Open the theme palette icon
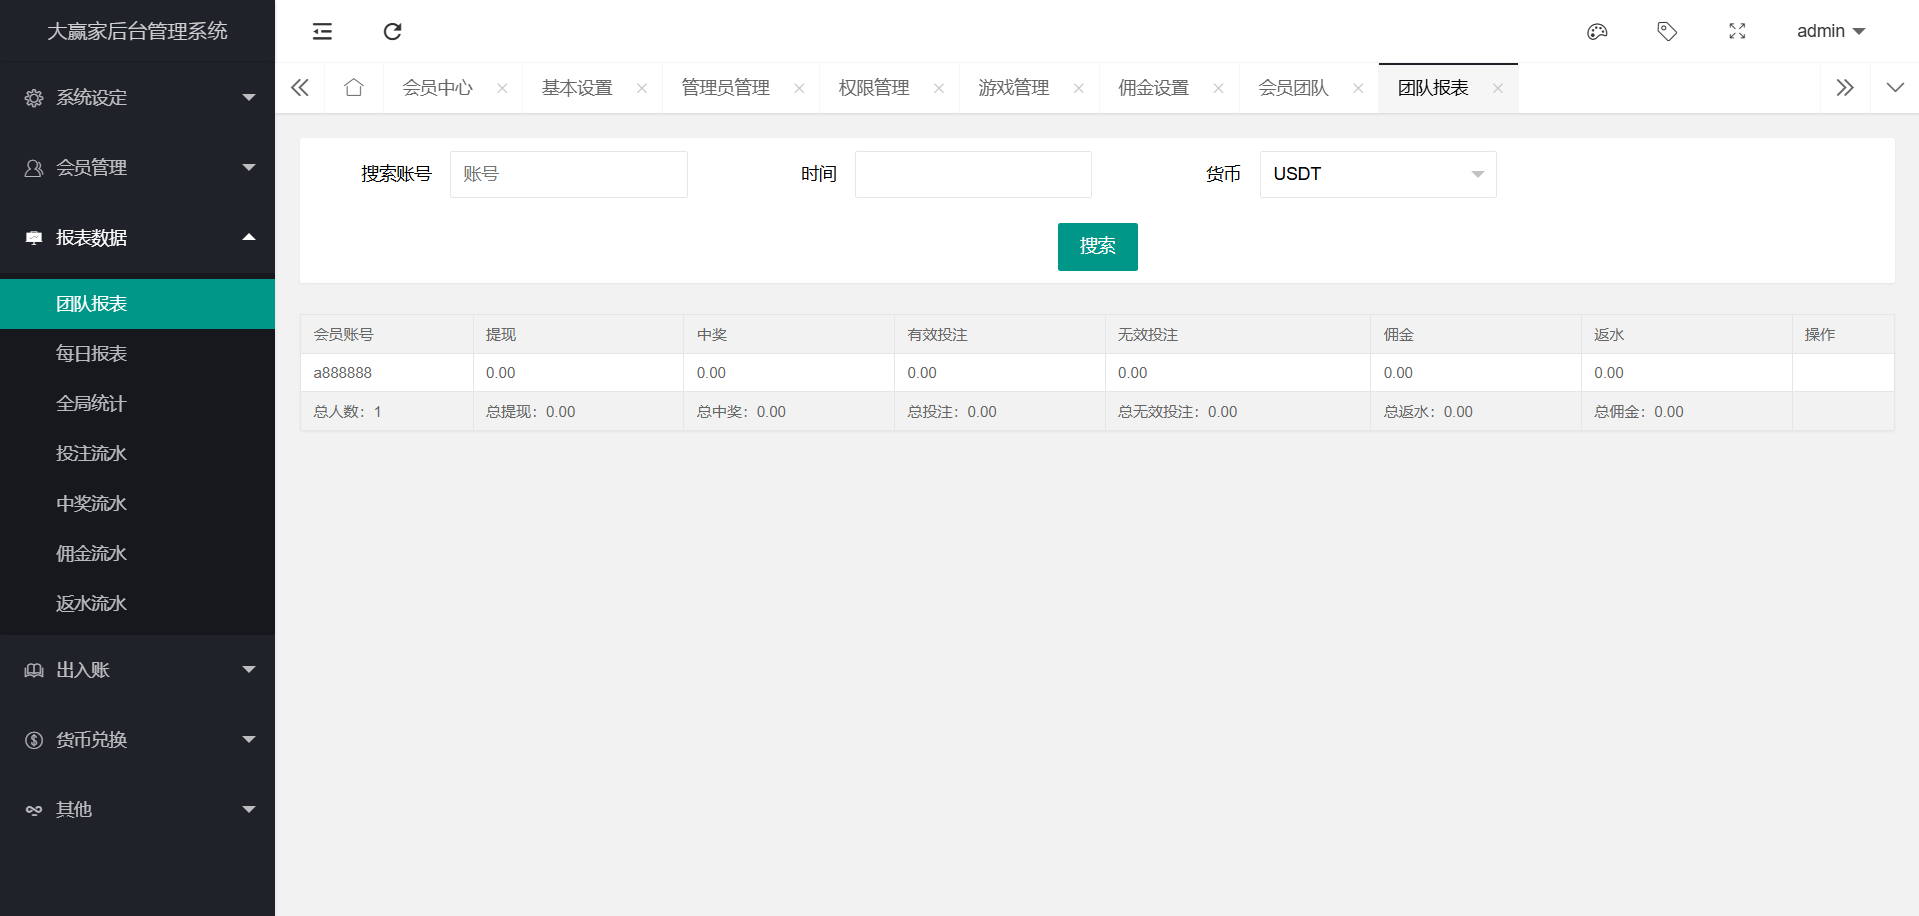Screen dimensions: 1919x916 tap(1597, 32)
